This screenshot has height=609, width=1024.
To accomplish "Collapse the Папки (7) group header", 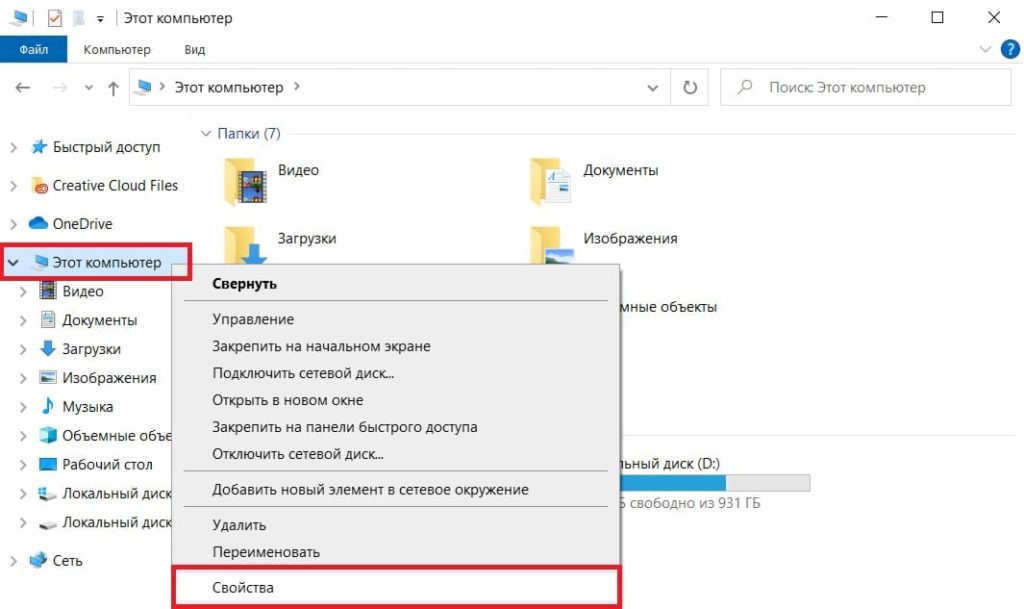I will [x=206, y=134].
